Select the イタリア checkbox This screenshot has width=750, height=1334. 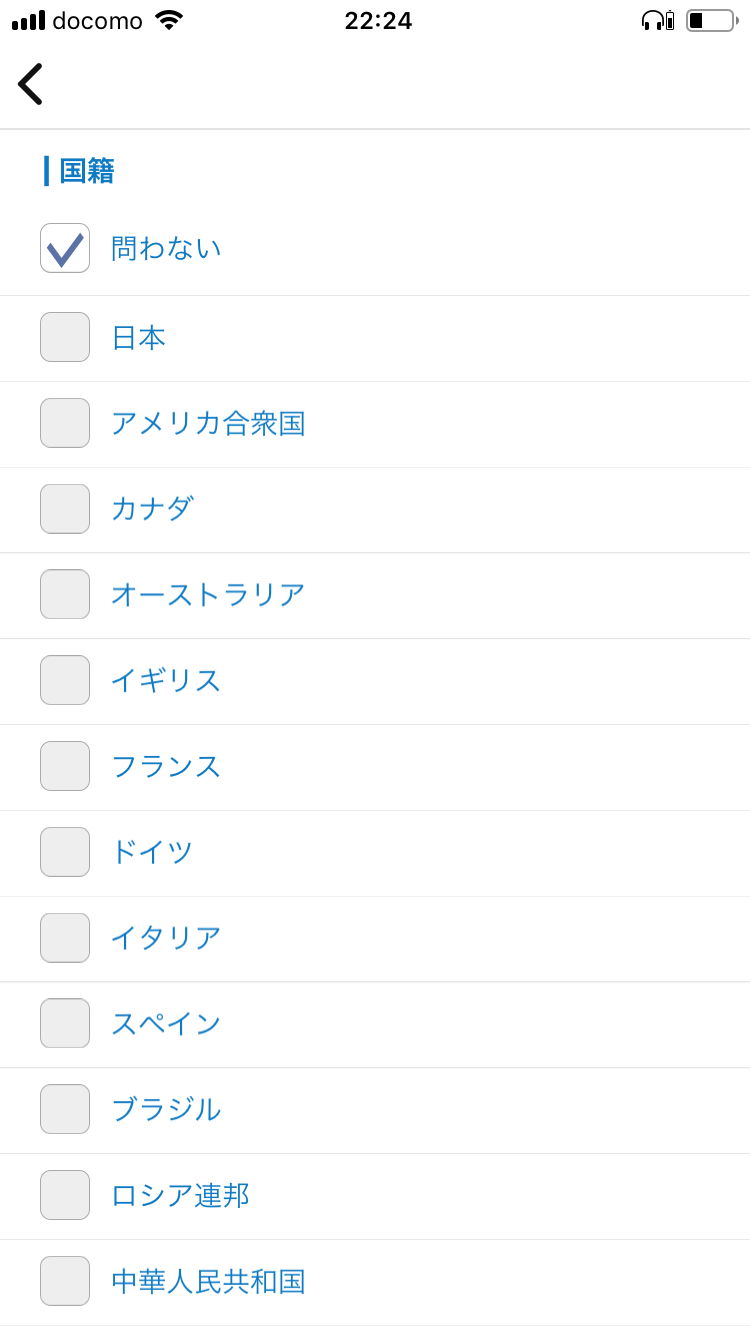tap(65, 938)
